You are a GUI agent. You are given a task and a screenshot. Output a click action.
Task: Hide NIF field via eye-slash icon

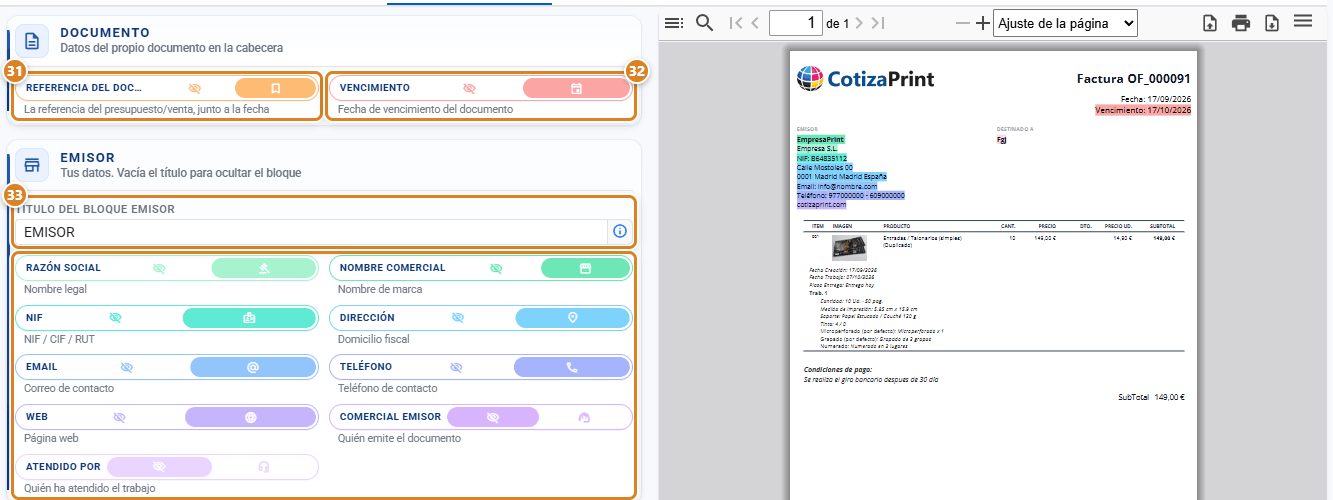pyautogui.click(x=115, y=318)
